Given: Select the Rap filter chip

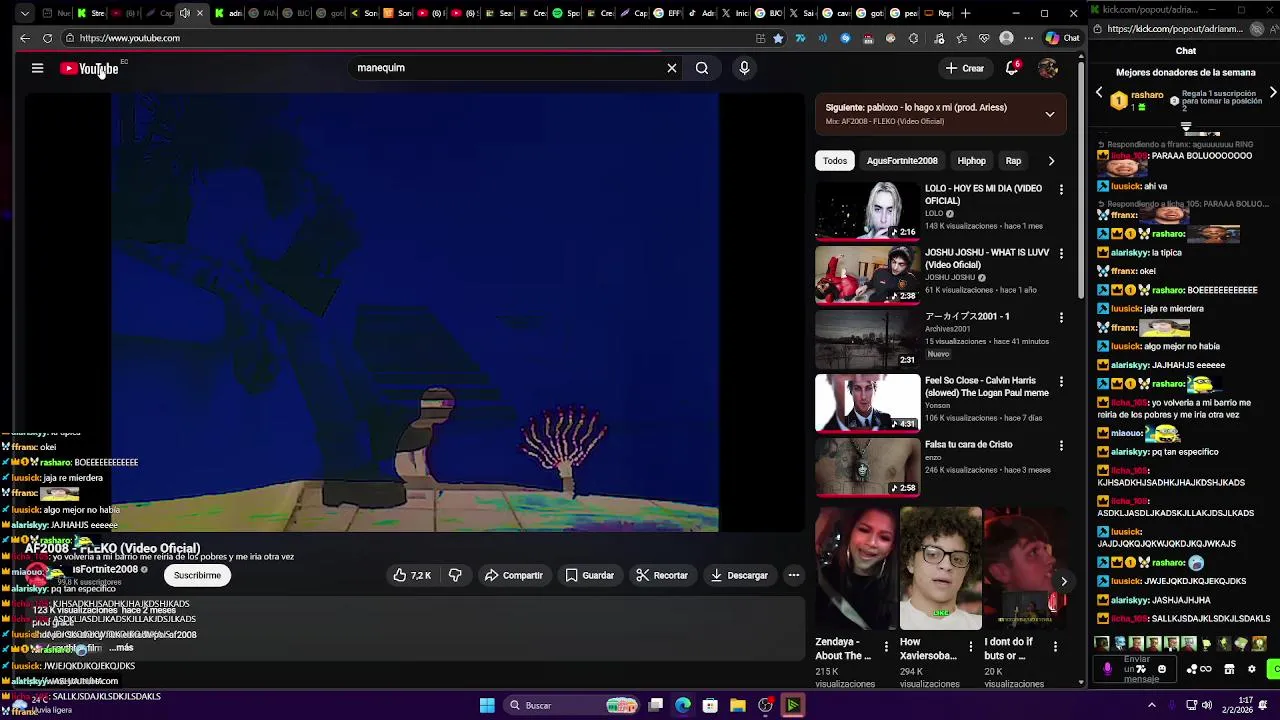Looking at the screenshot, I should tap(1013, 161).
